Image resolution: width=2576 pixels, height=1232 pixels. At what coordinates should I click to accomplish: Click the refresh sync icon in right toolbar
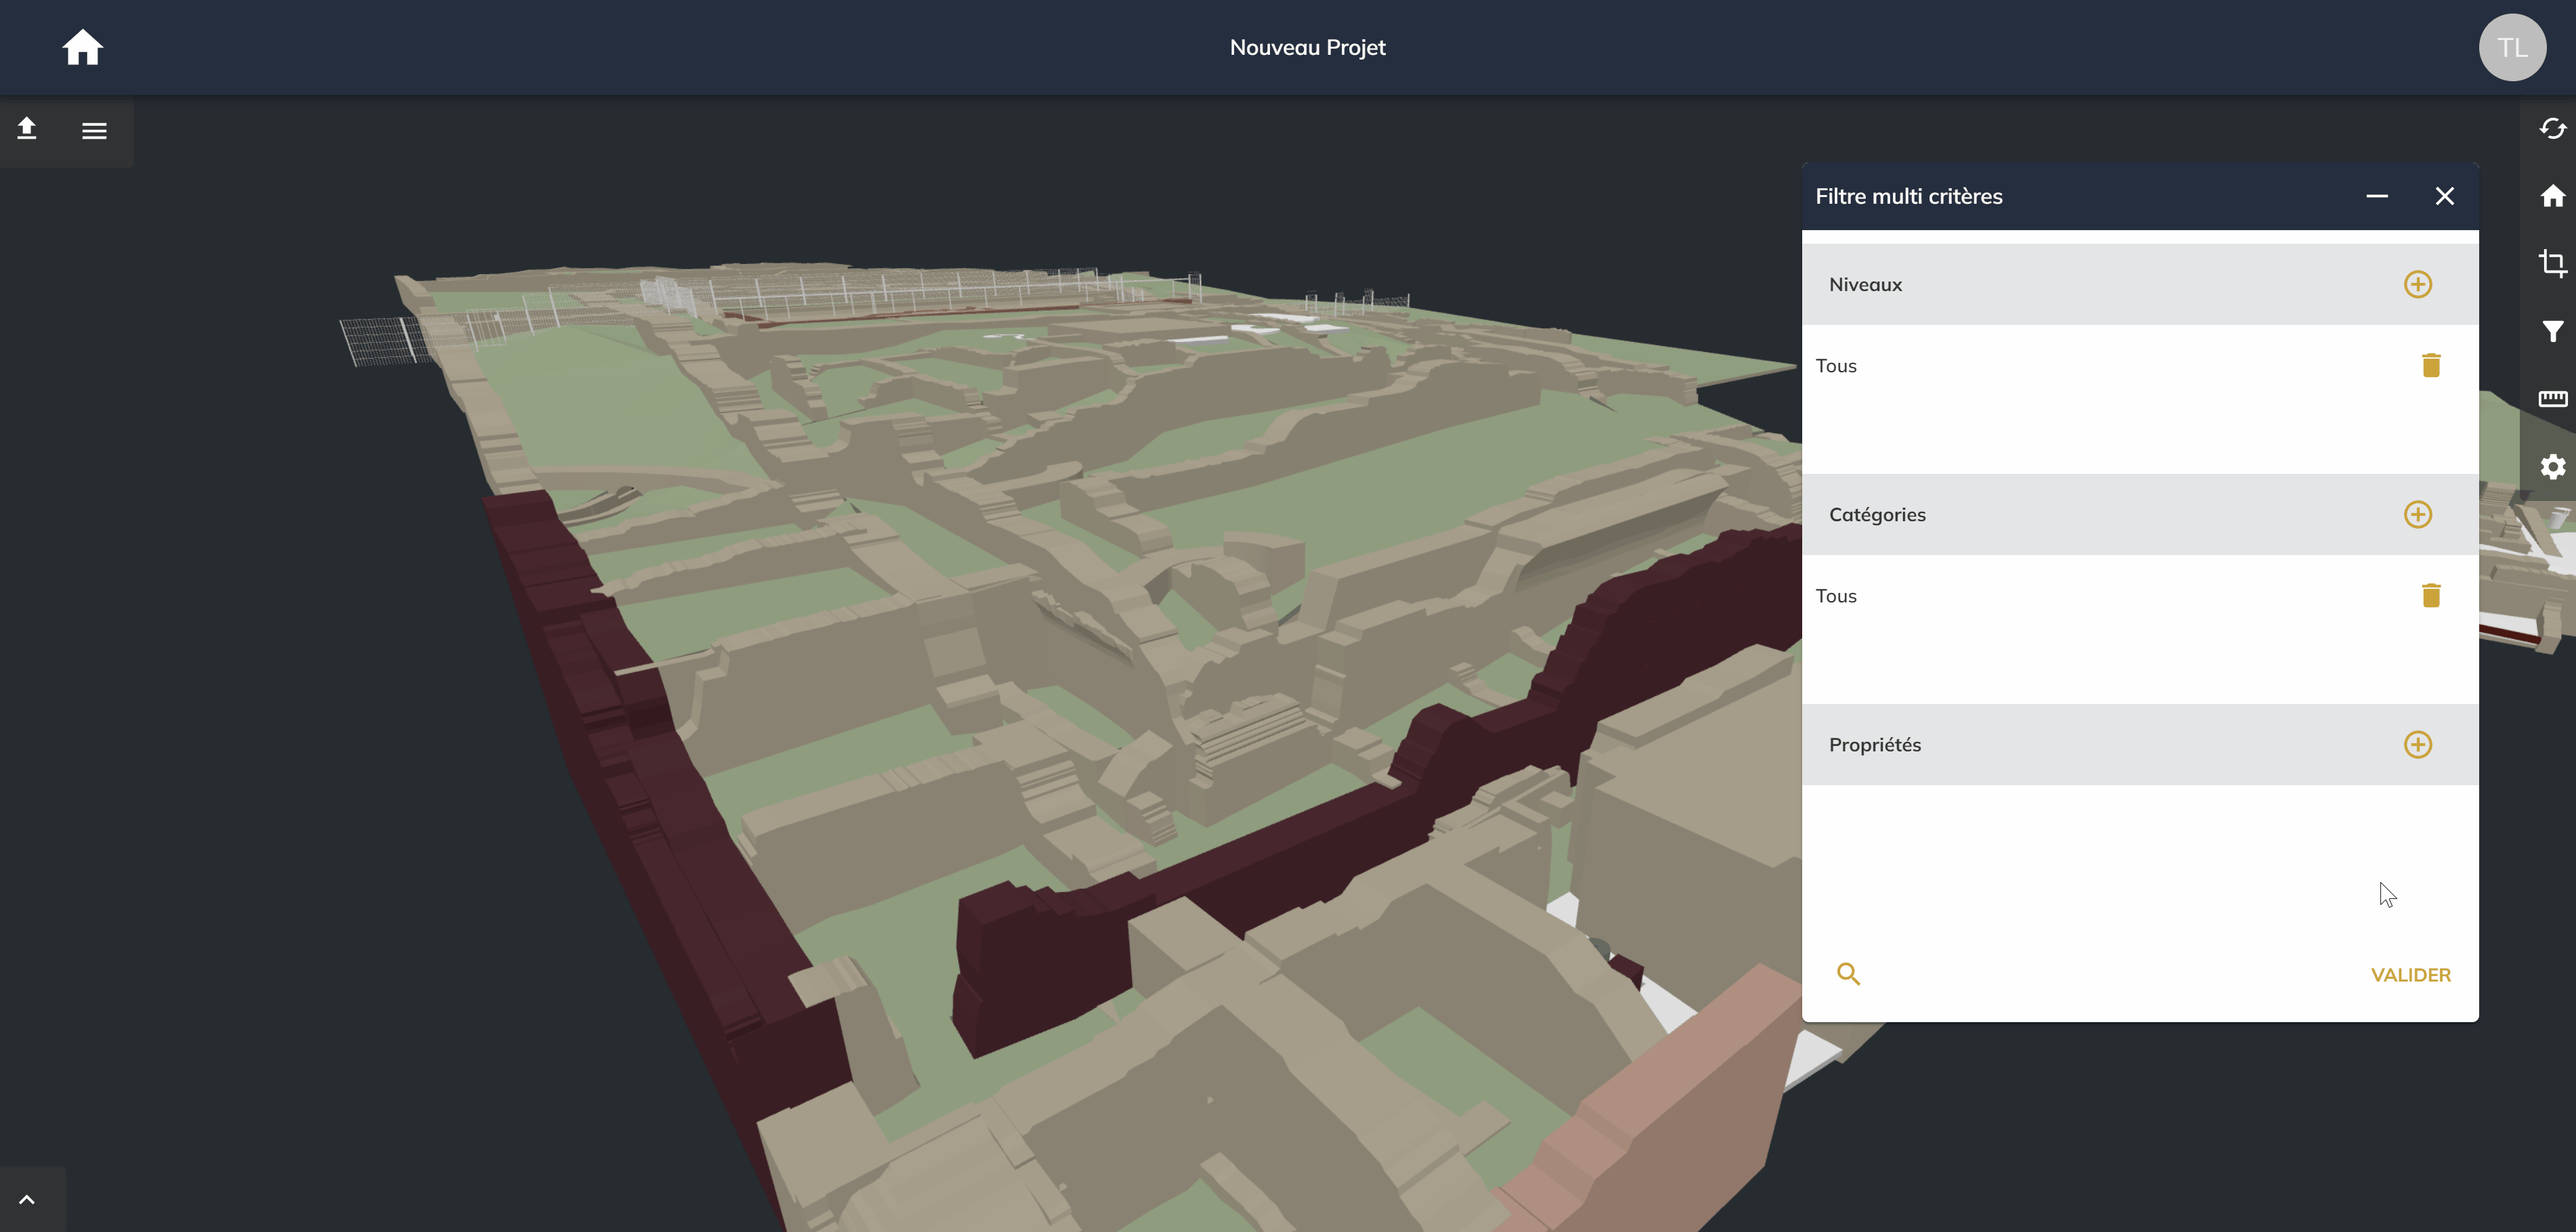2552,128
